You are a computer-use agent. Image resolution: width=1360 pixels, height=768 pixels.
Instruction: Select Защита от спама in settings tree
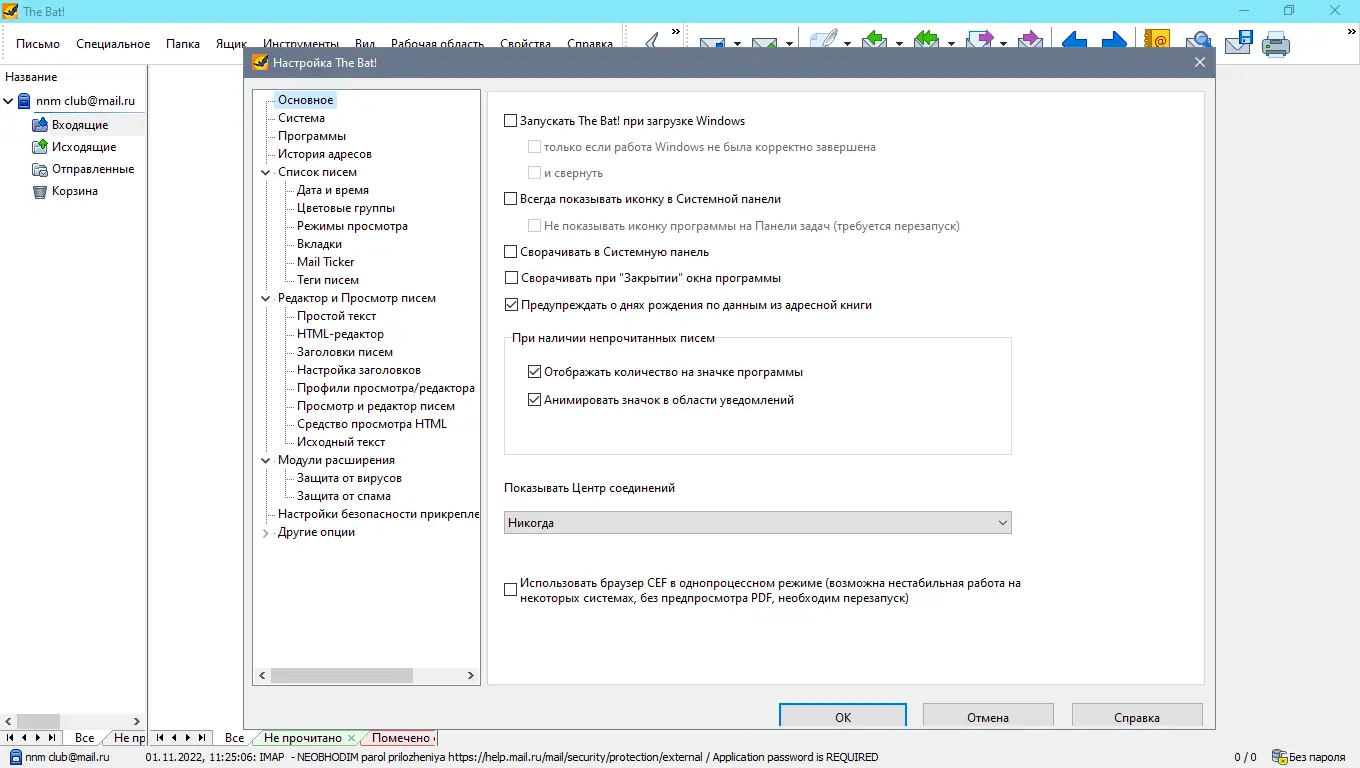344,496
